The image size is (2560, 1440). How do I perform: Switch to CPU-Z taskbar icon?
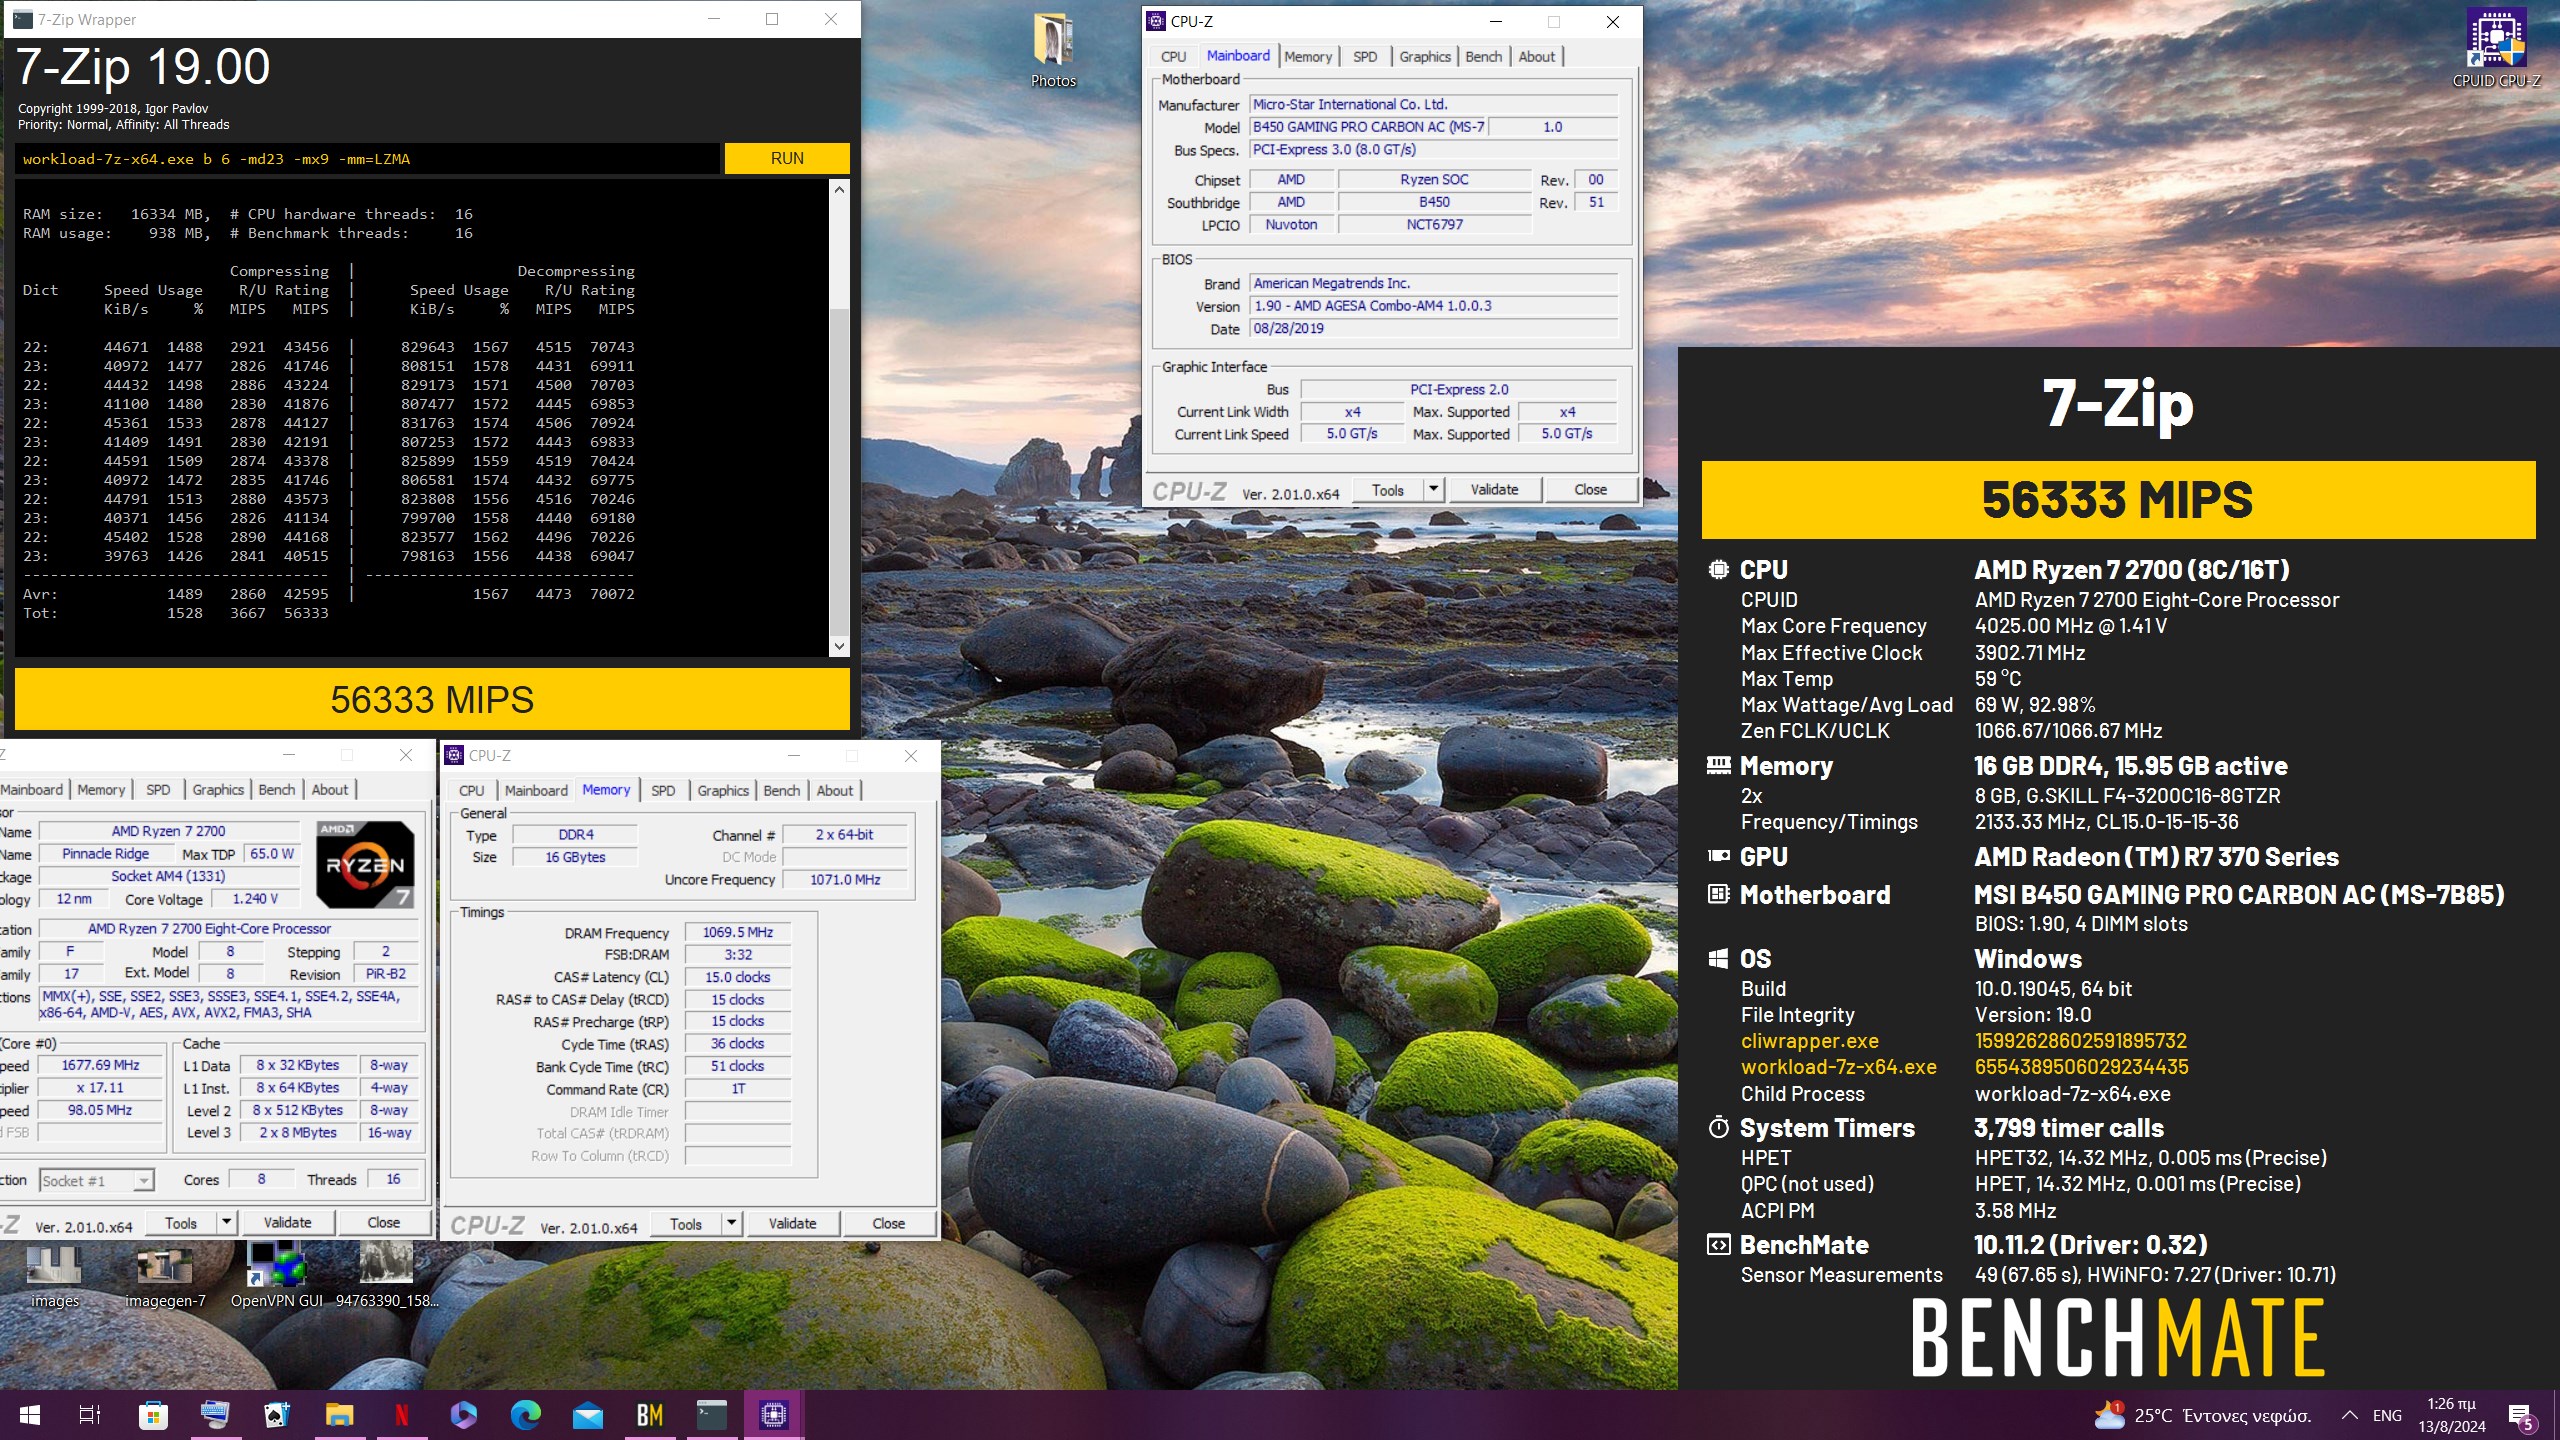(774, 1415)
